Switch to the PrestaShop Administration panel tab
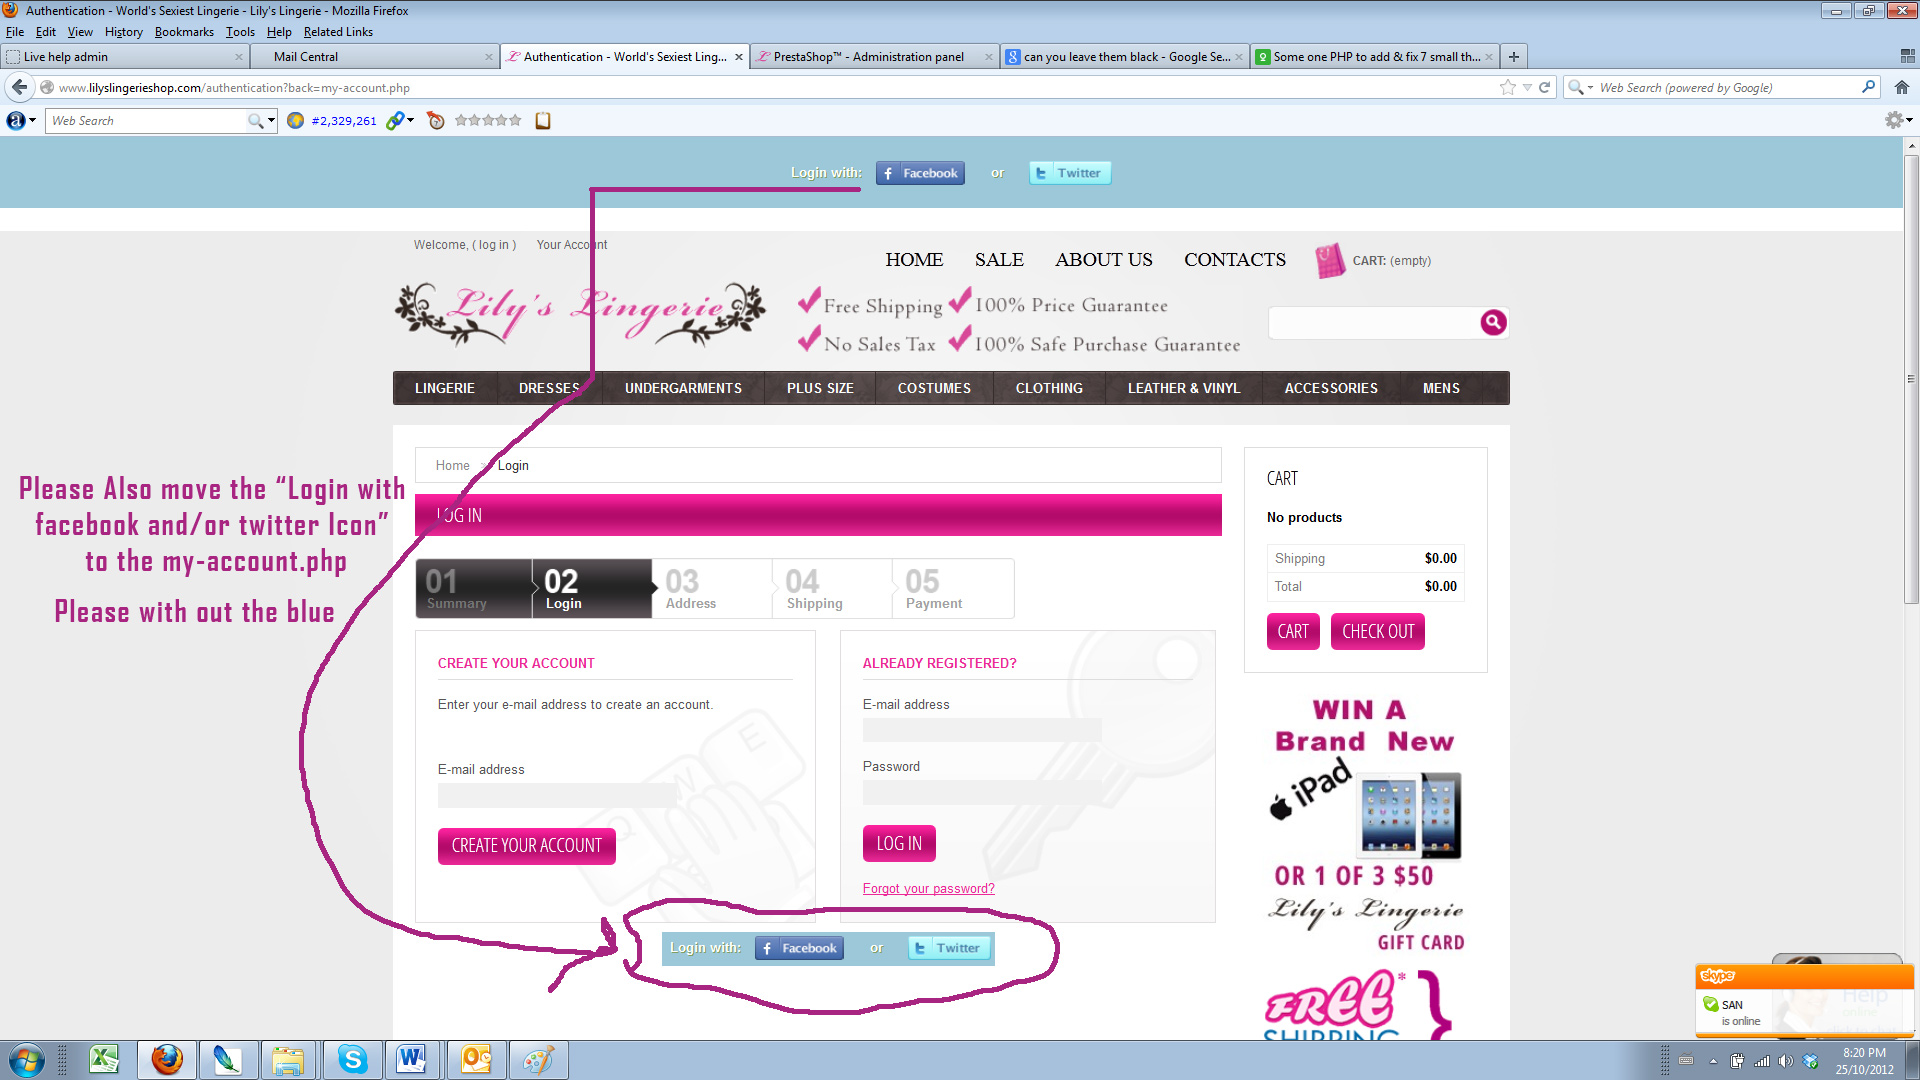The height and width of the screenshot is (1080, 1920). point(868,57)
